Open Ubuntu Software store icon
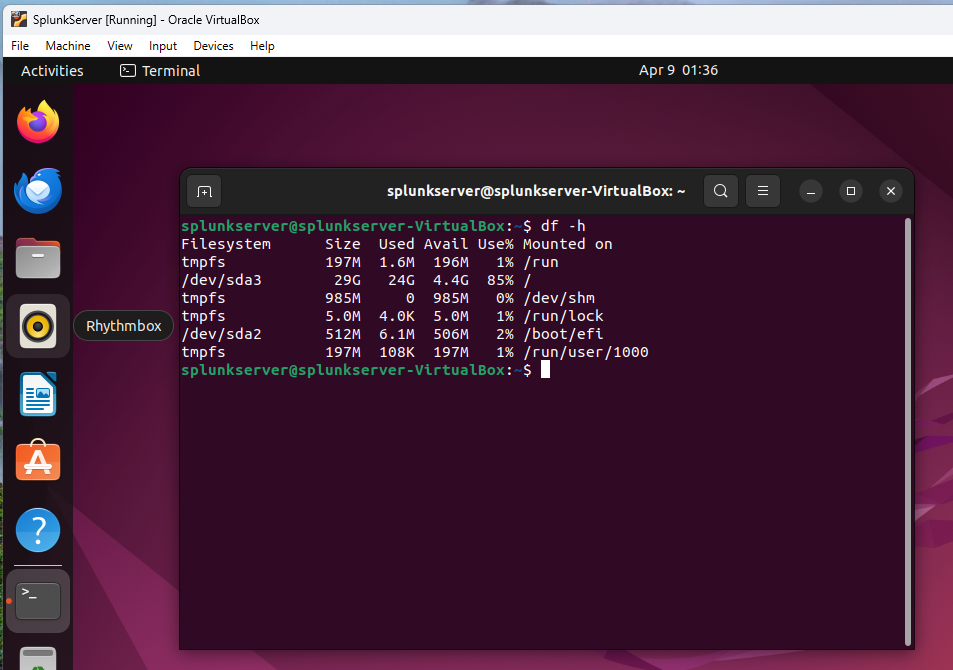 coord(38,461)
